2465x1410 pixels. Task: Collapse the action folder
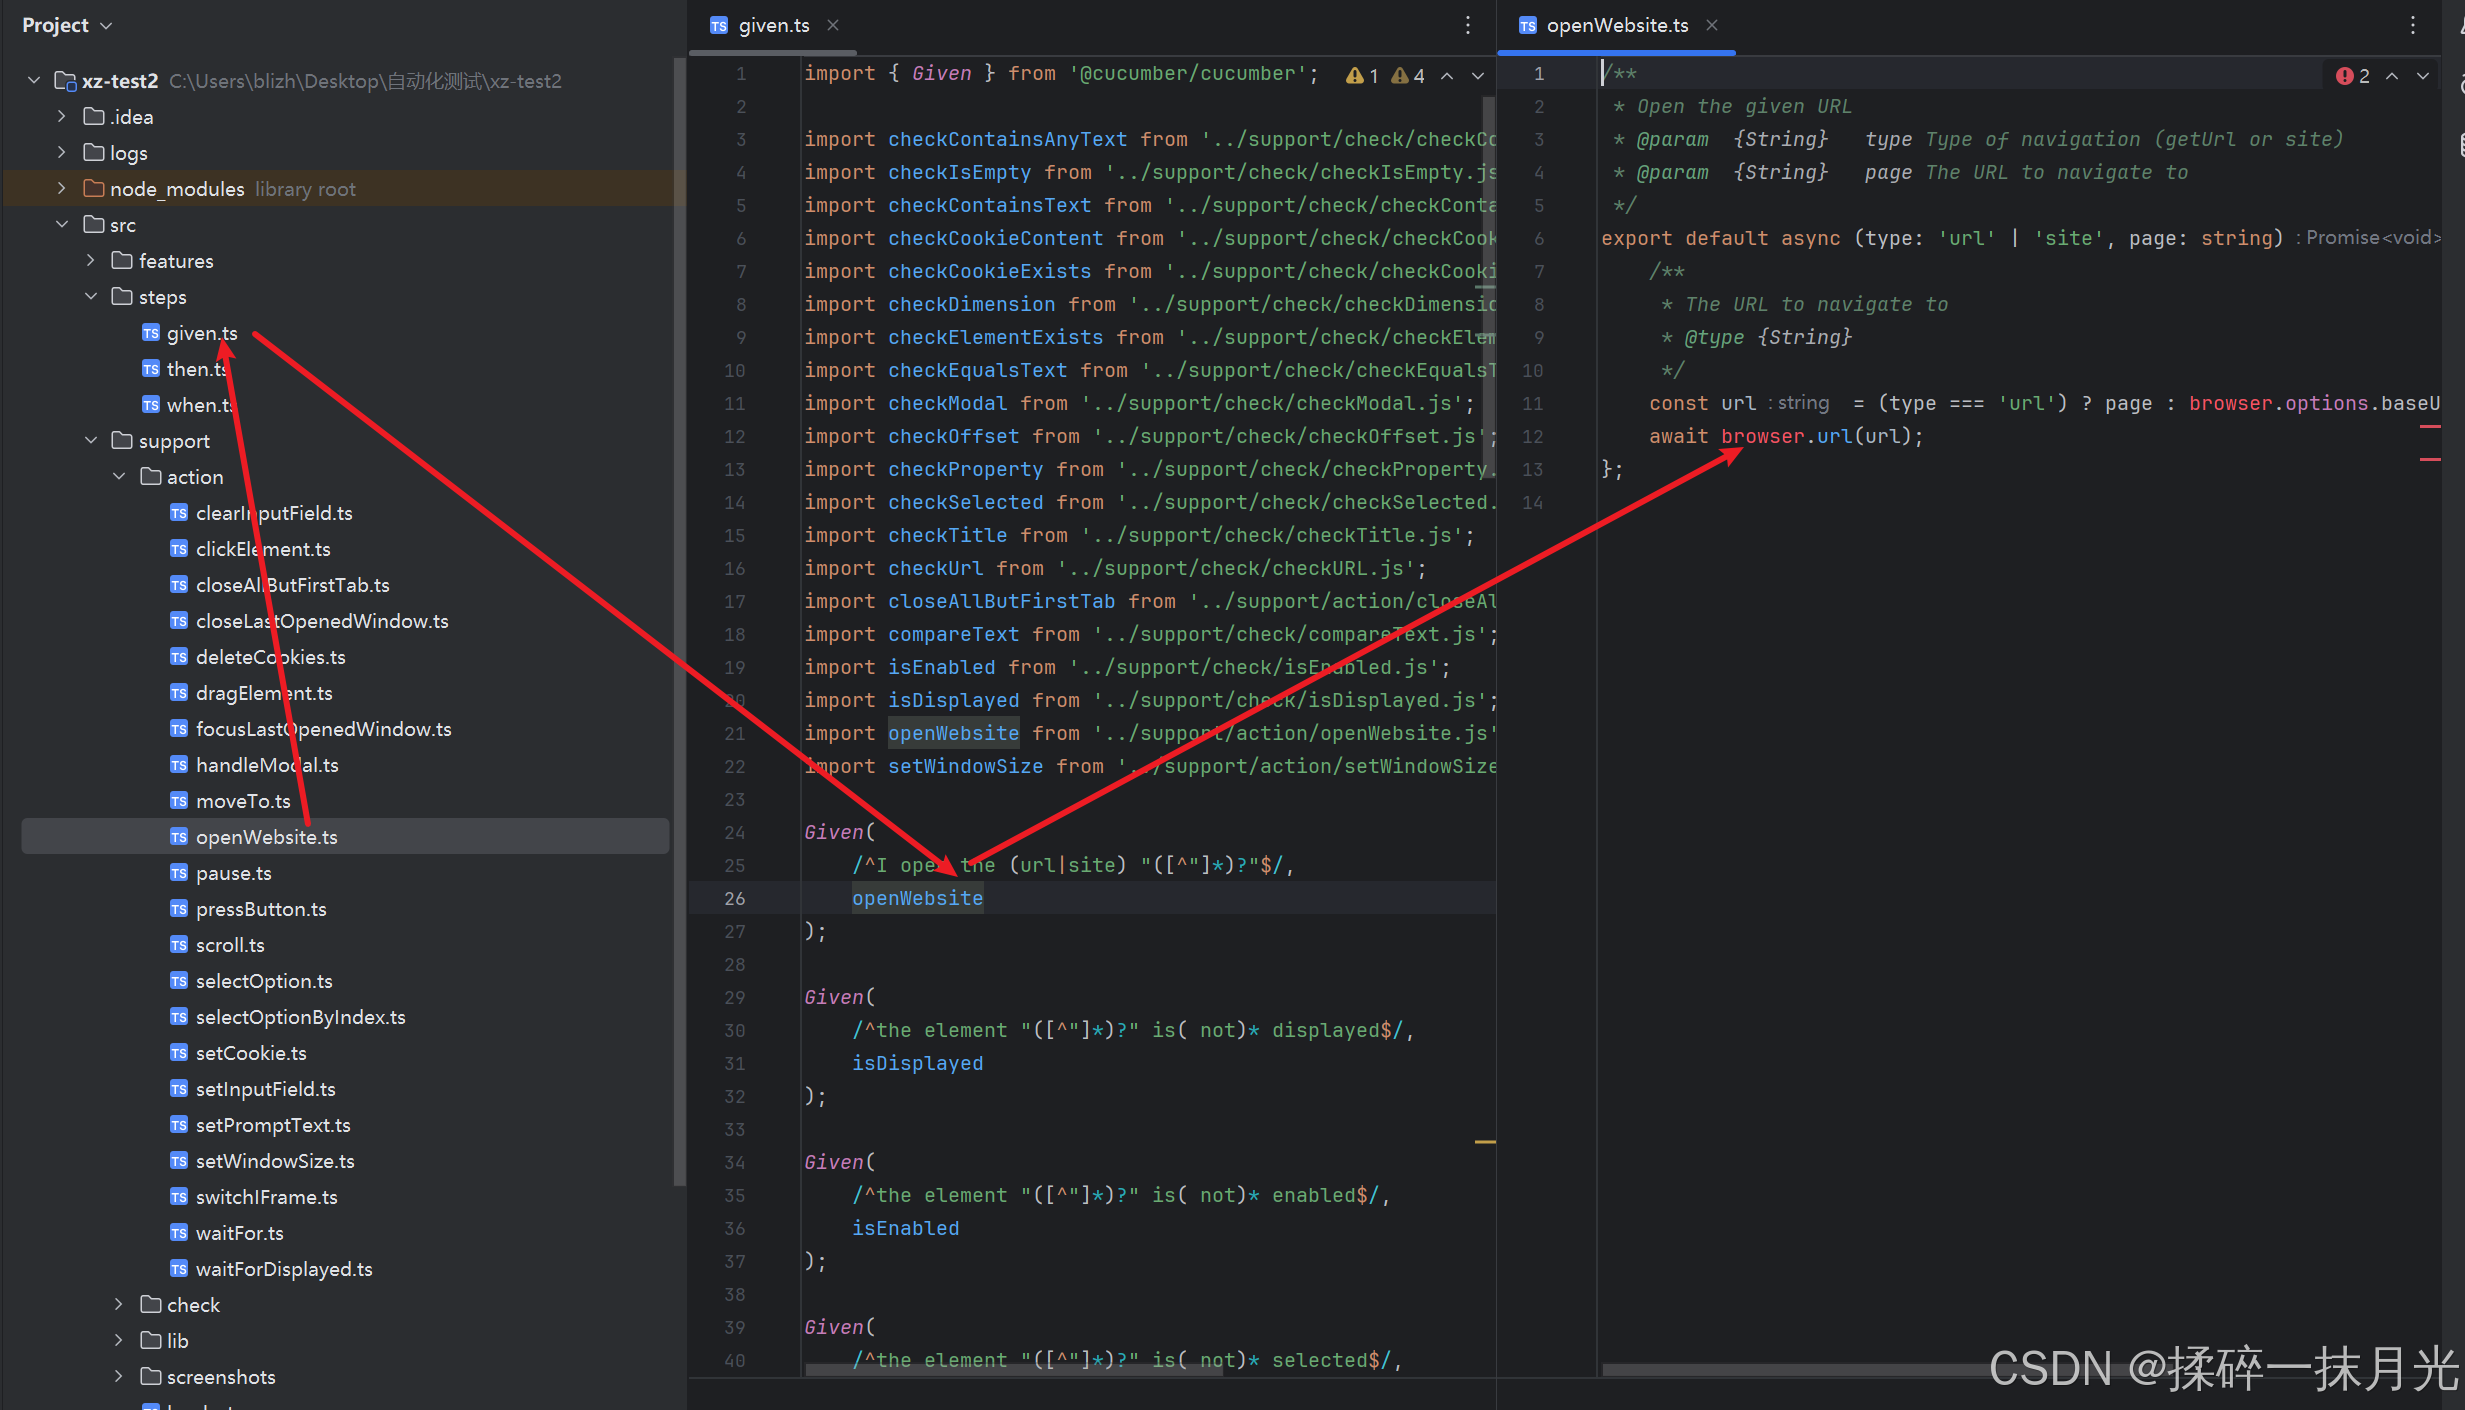pos(119,476)
